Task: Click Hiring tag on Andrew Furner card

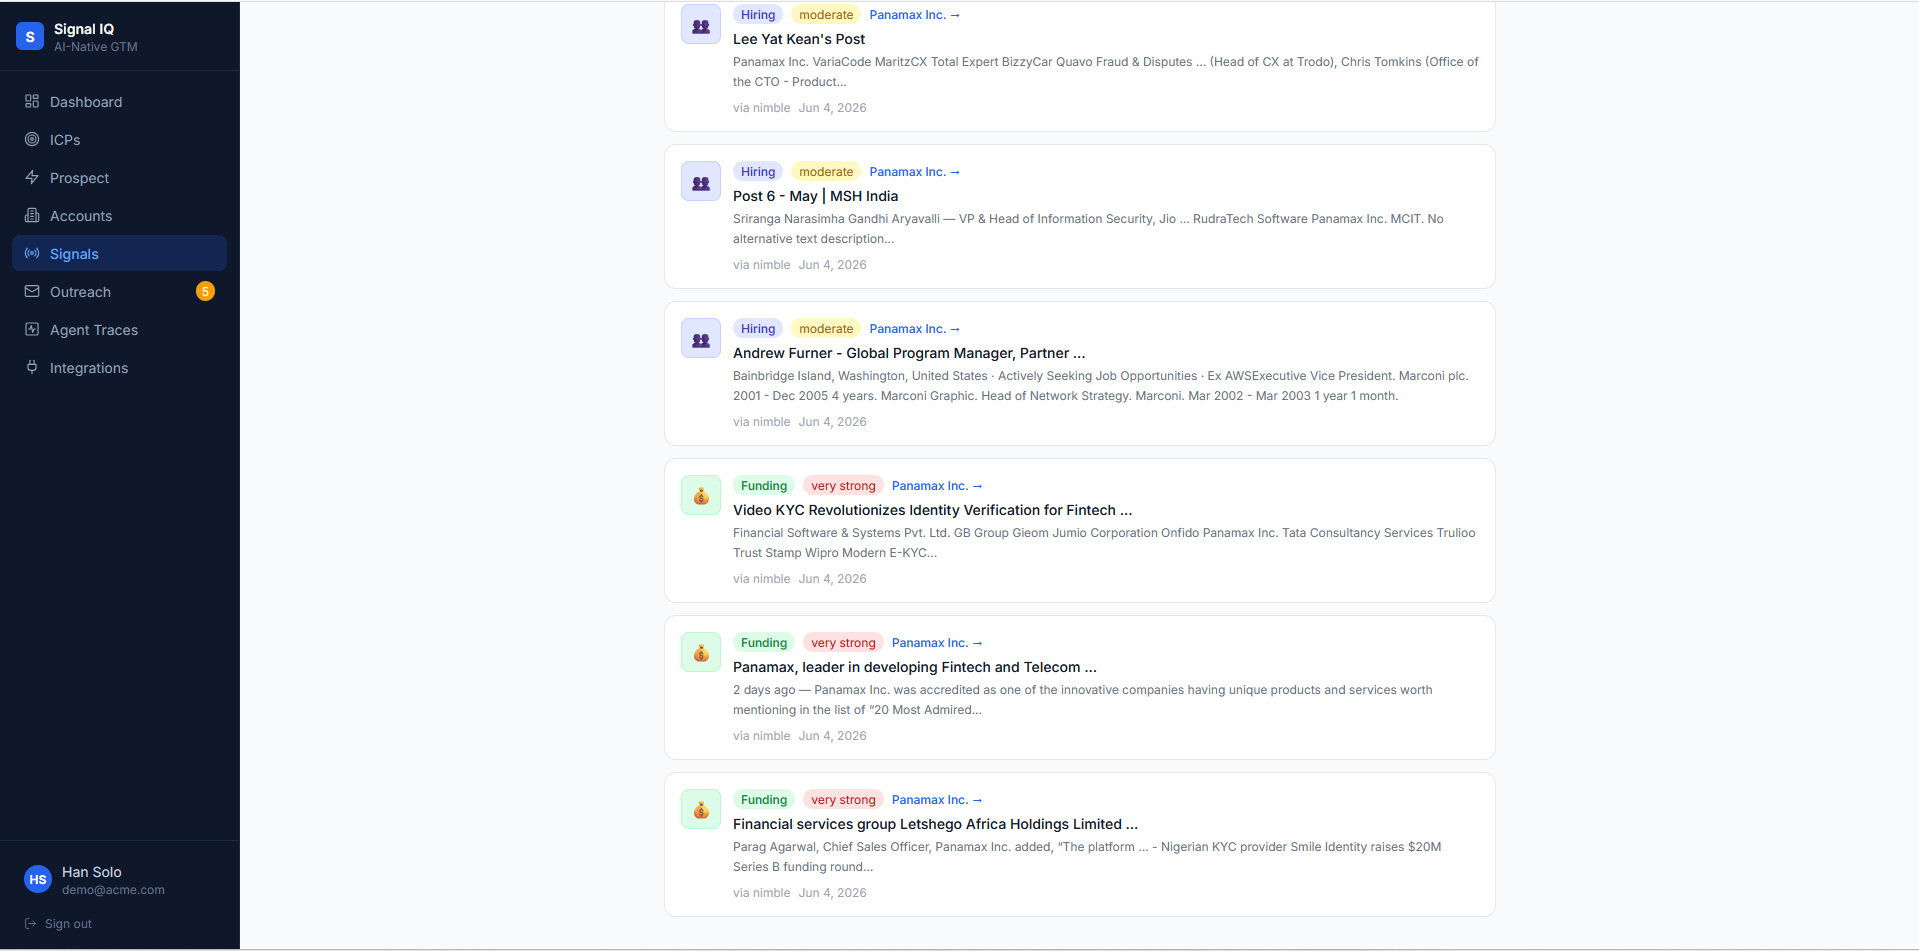Action: (x=758, y=329)
